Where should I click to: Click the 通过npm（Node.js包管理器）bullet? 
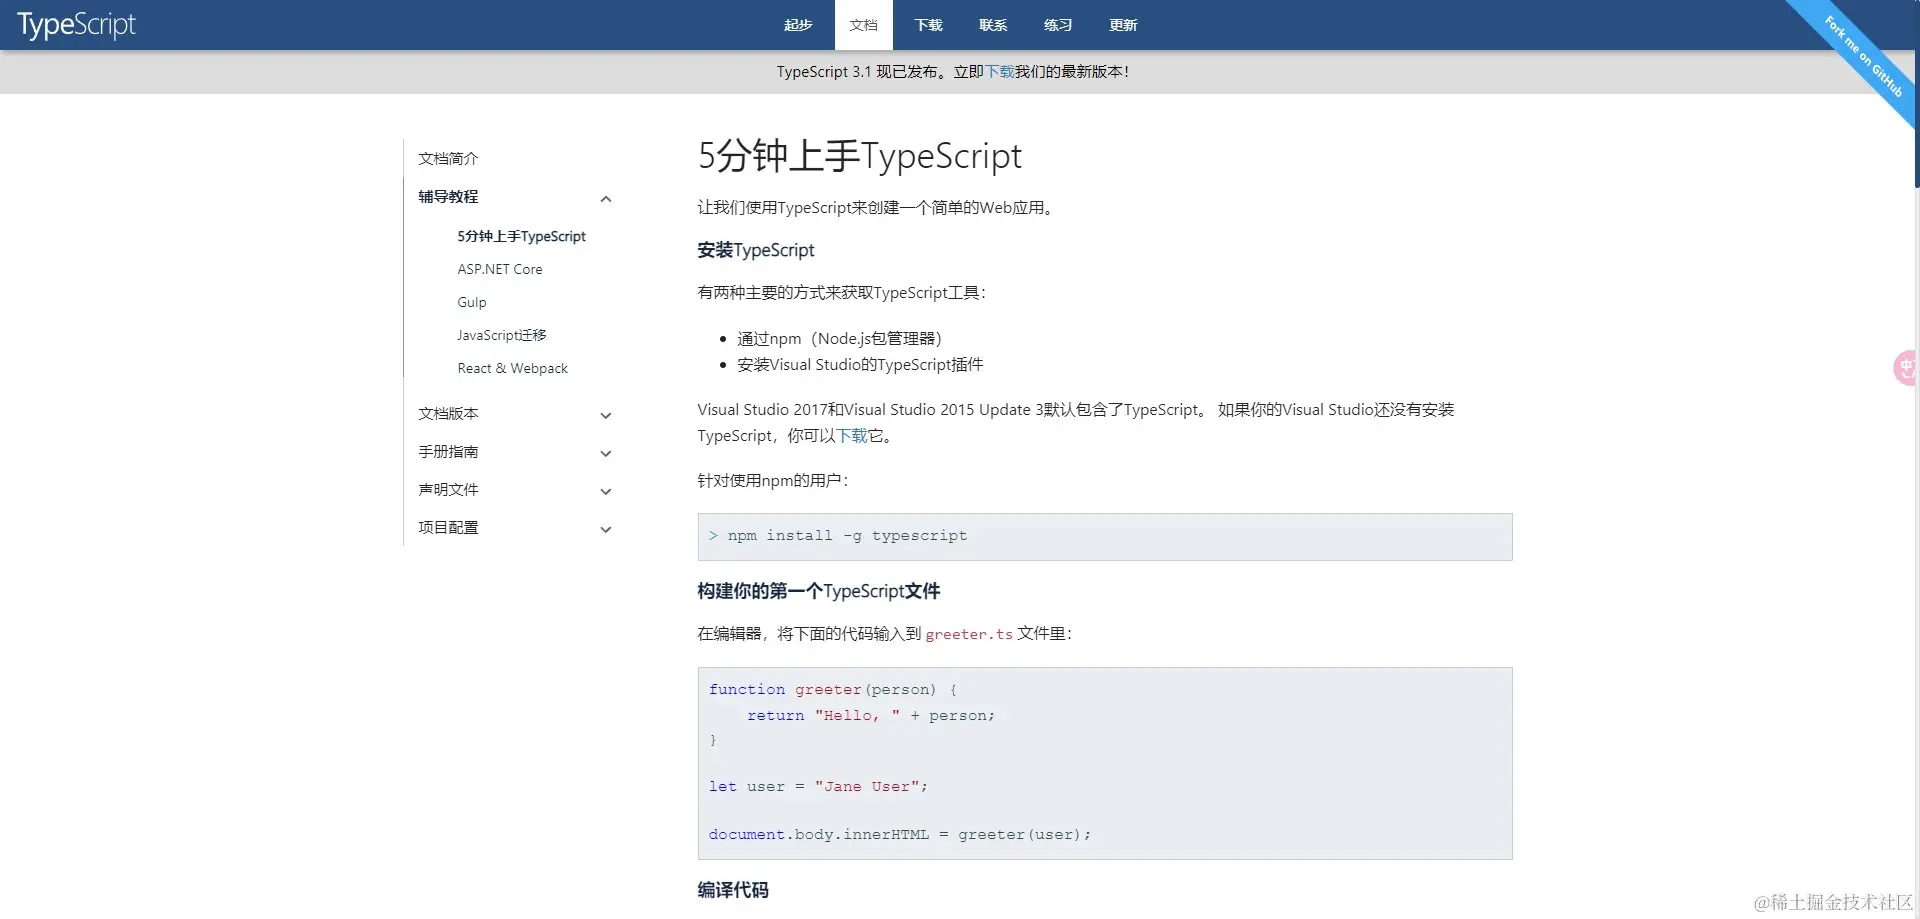point(840,339)
